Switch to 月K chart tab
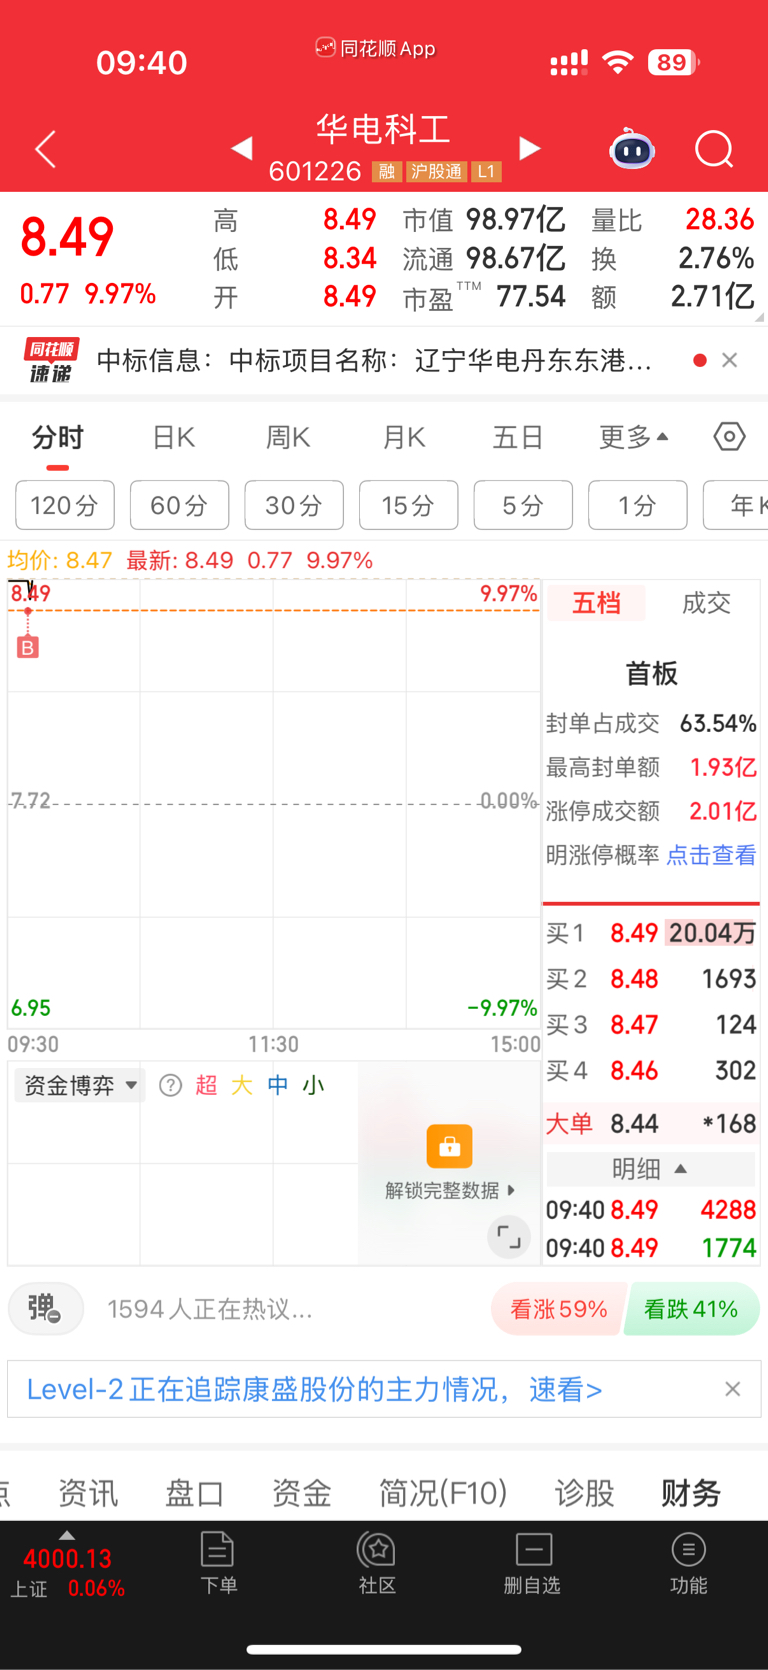This screenshot has width=768, height=1670. pyautogui.click(x=404, y=438)
